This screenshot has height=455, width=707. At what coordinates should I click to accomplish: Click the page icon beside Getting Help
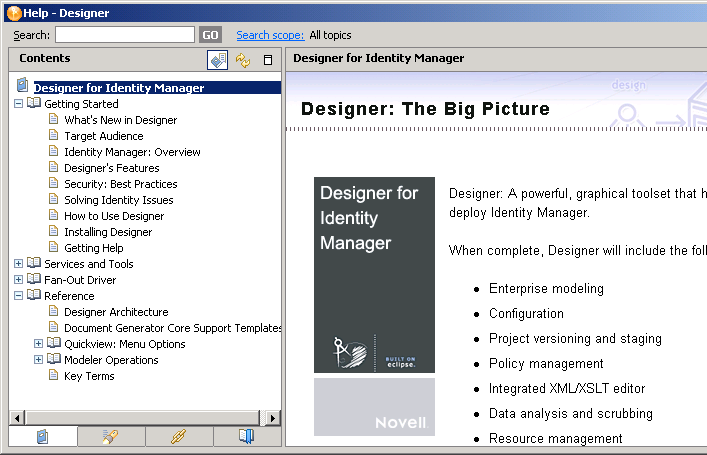[54, 247]
